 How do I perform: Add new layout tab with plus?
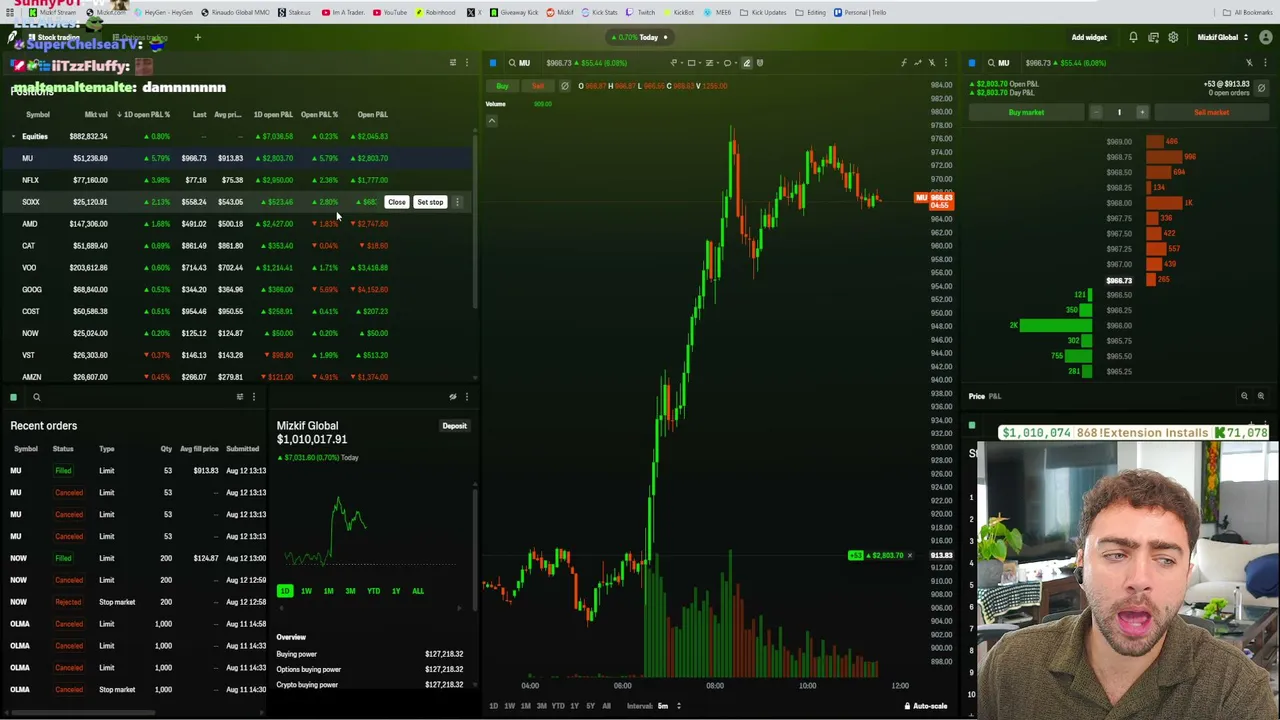(197, 37)
